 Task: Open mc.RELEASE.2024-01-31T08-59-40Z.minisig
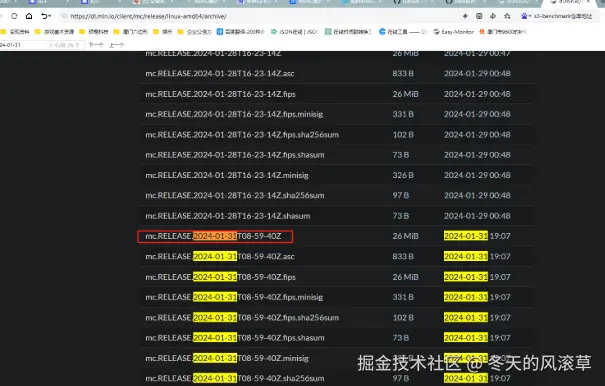coord(227,358)
